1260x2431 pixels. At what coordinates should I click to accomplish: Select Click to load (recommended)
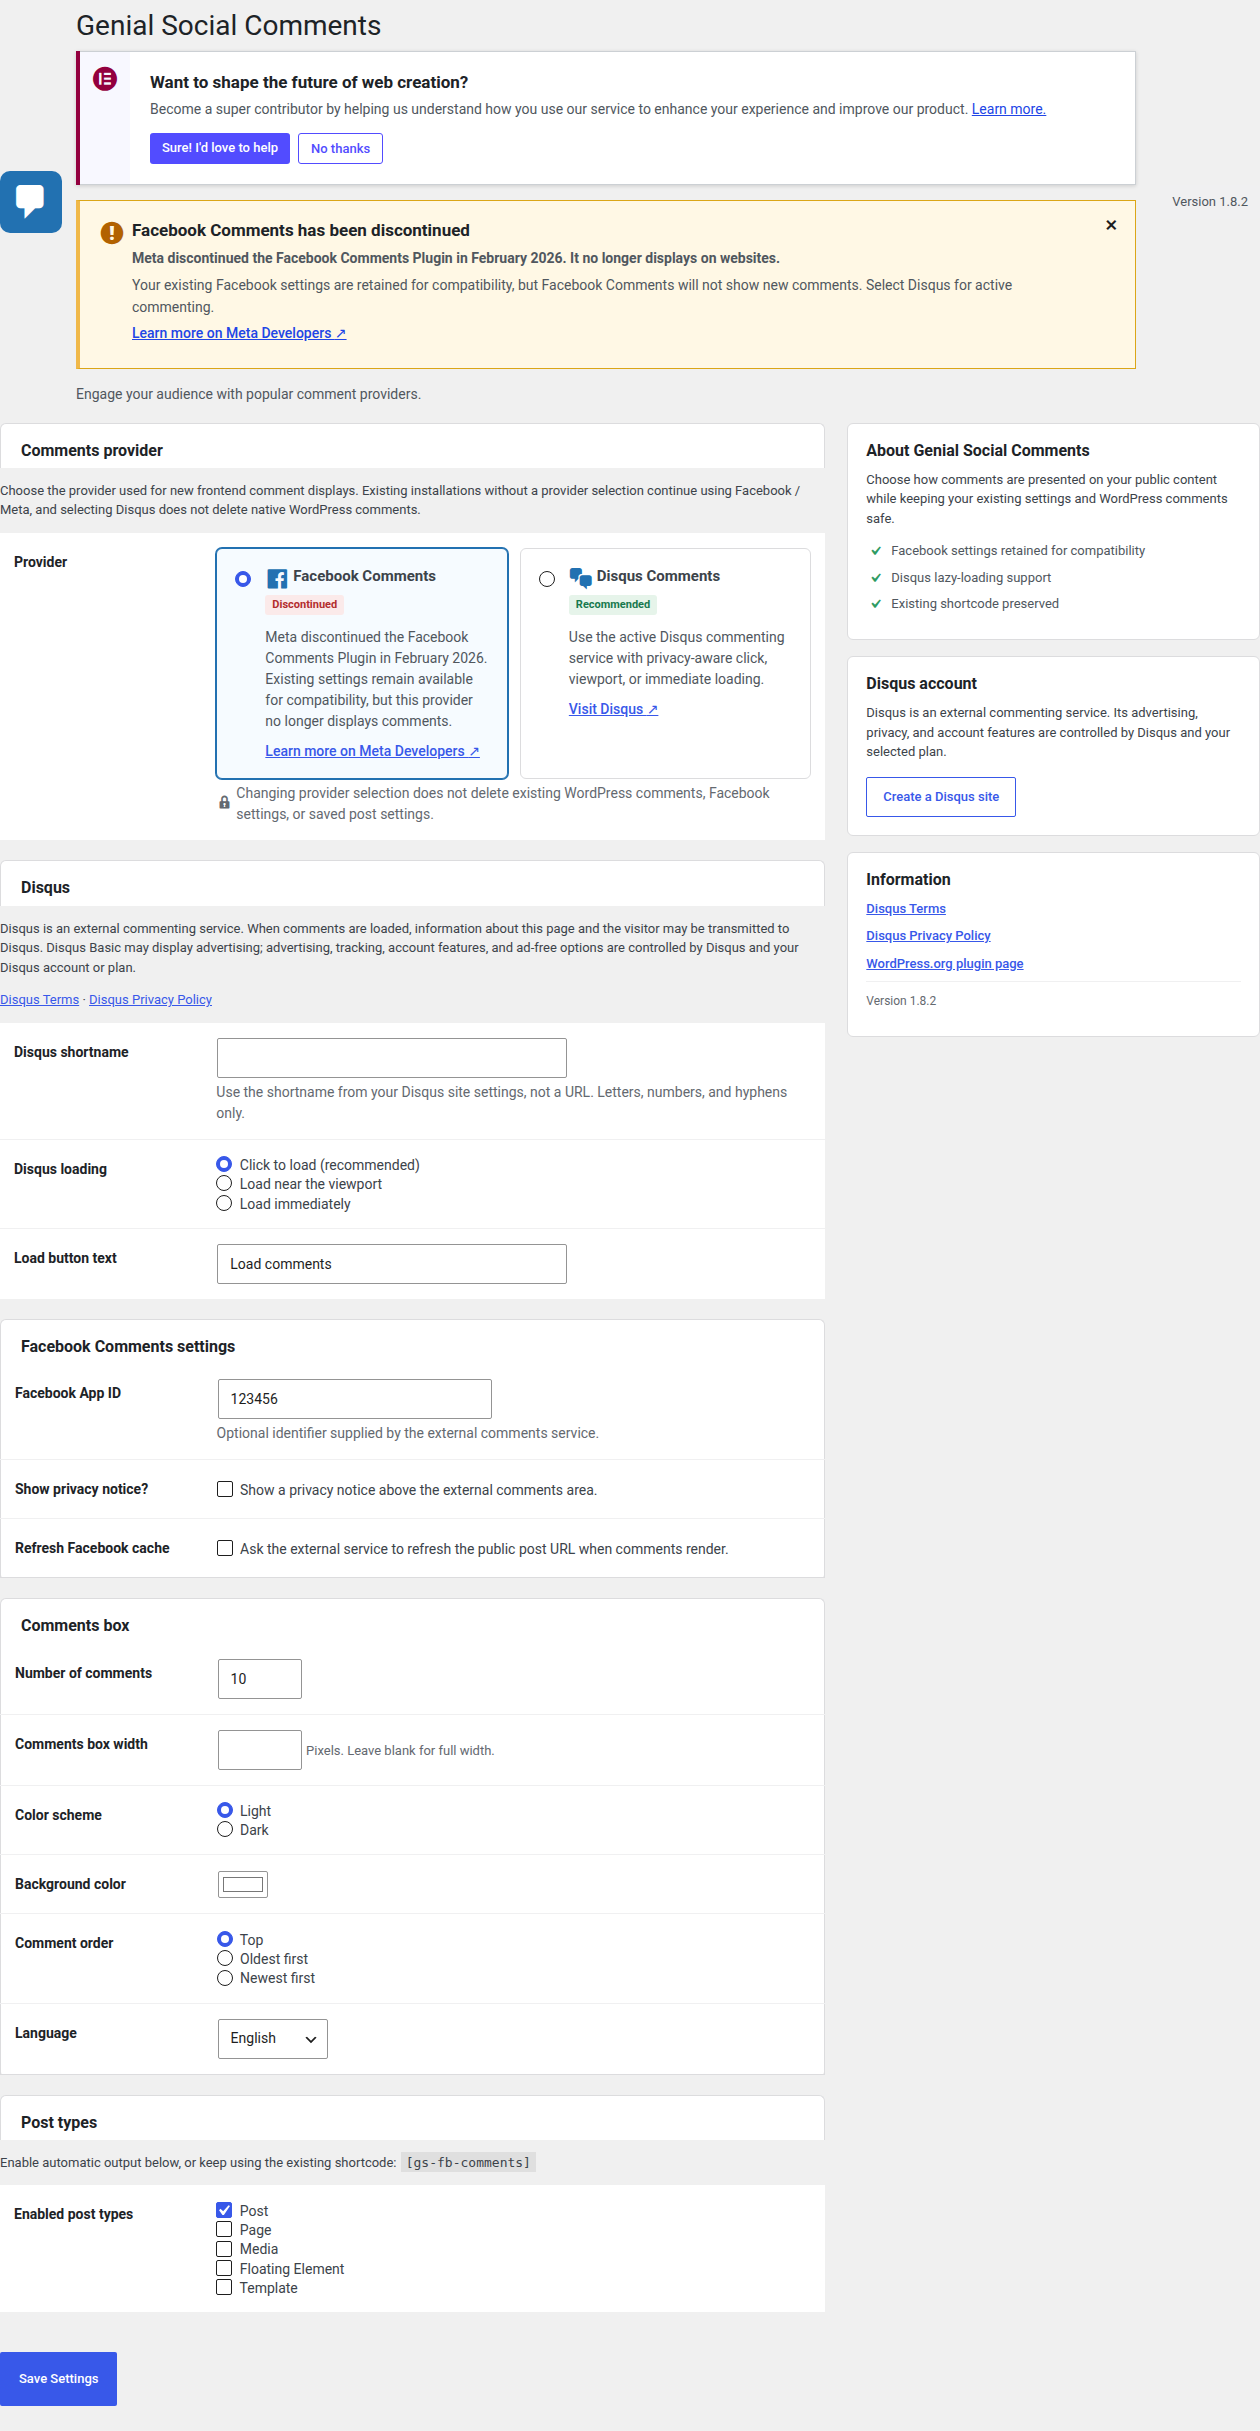coord(224,1165)
